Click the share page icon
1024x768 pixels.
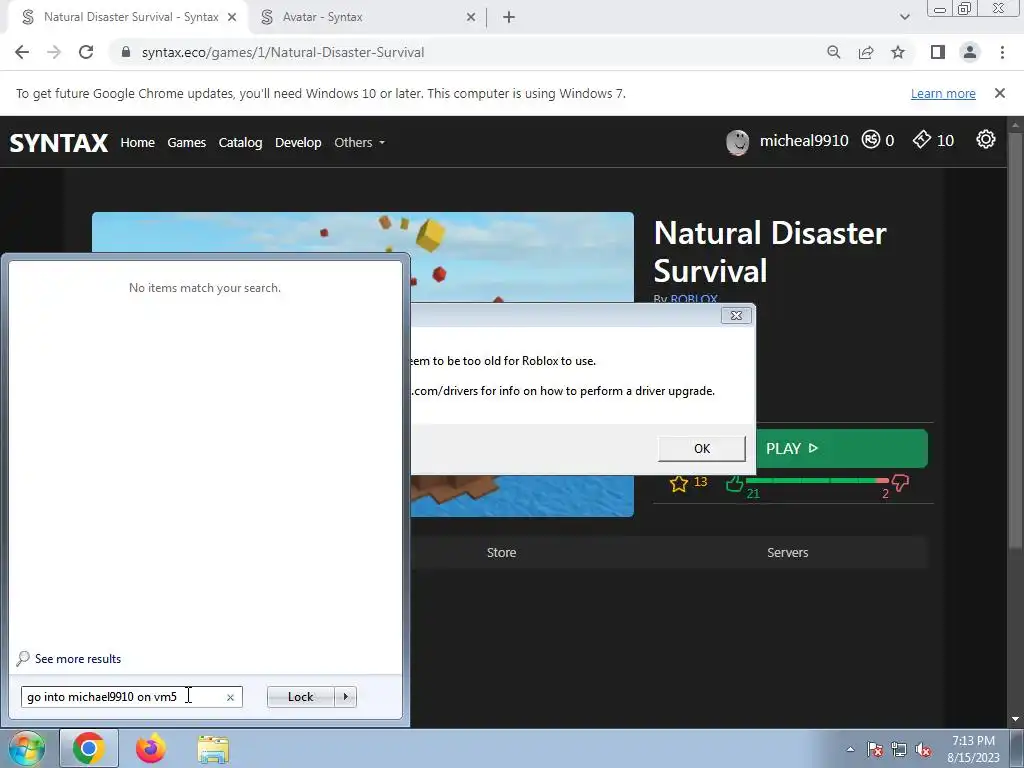pyautogui.click(x=866, y=52)
